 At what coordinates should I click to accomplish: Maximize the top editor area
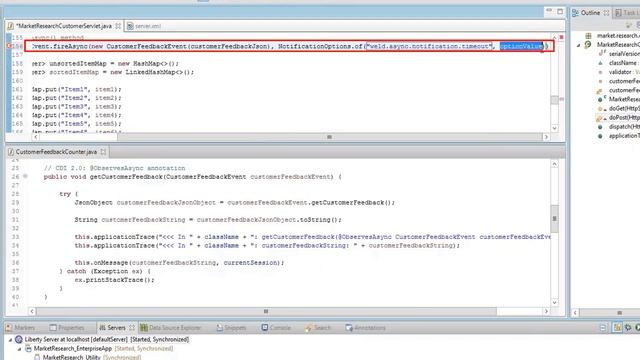560,11
